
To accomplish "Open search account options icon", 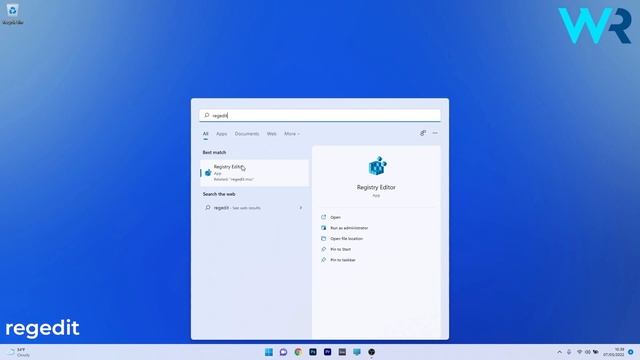I will [423, 133].
